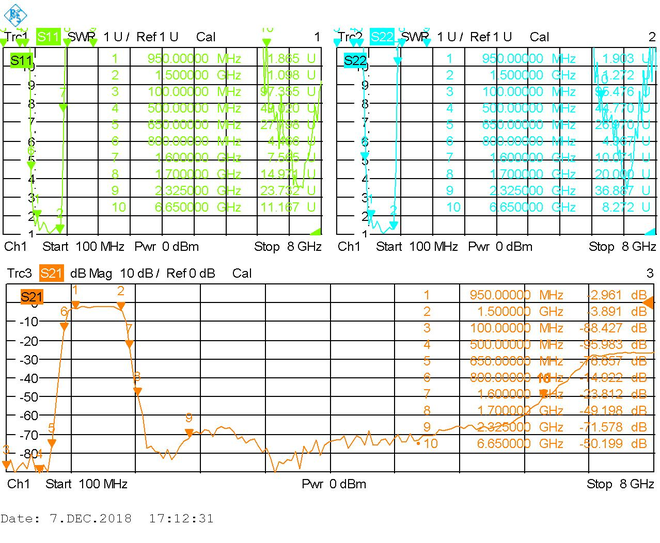Select marker 8 triangle on the S21 trace
660x543 pixels.
click(x=137, y=391)
